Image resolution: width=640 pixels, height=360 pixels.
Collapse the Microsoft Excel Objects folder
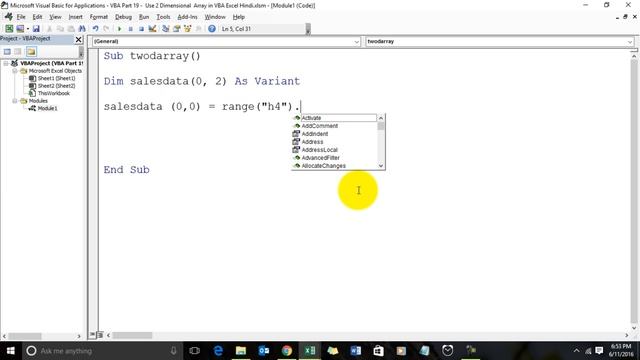pyautogui.click(x=15, y=71)
